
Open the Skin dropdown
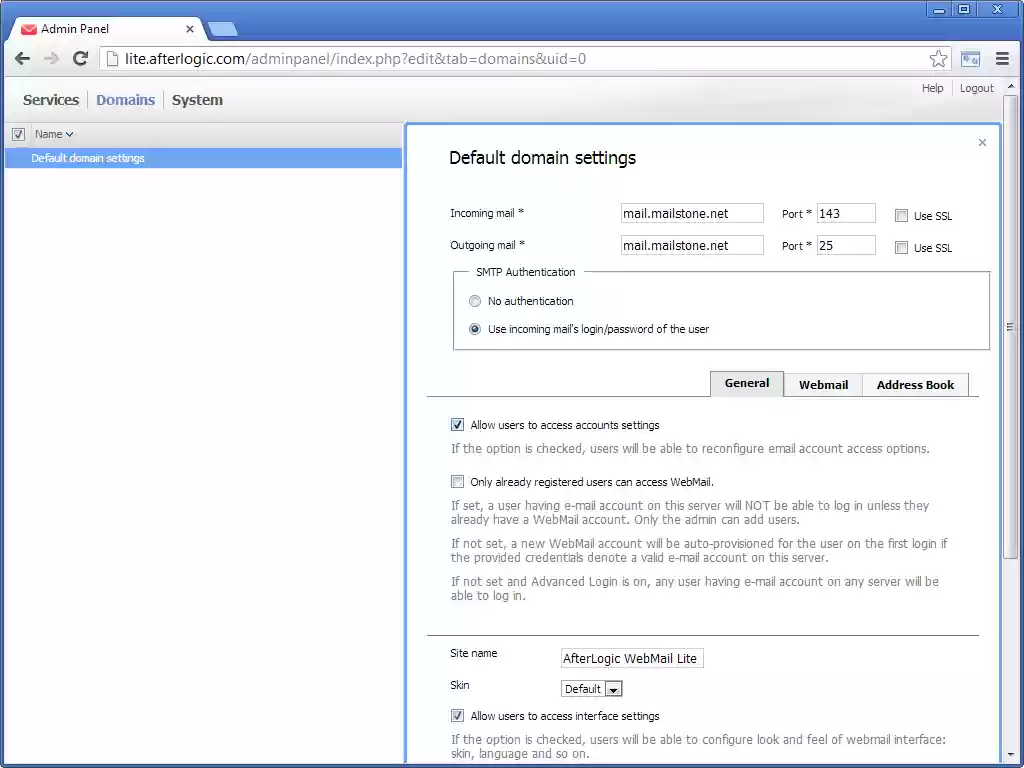[x=614, y=688]
